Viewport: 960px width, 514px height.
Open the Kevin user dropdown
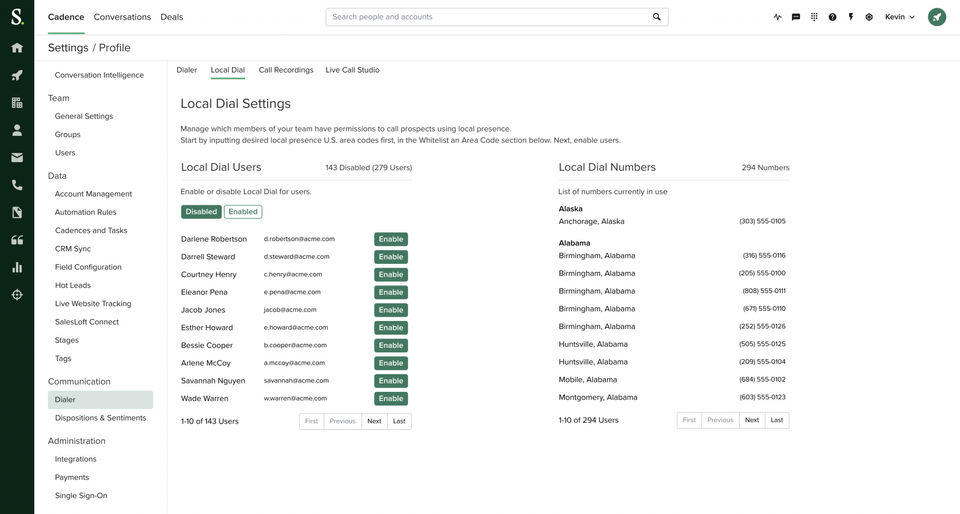tap(900, 17)
